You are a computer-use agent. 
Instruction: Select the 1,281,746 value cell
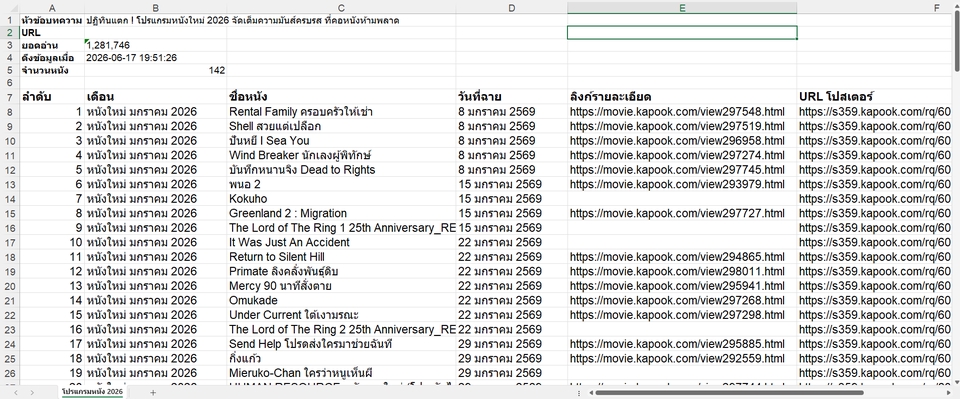click(156, 45)
